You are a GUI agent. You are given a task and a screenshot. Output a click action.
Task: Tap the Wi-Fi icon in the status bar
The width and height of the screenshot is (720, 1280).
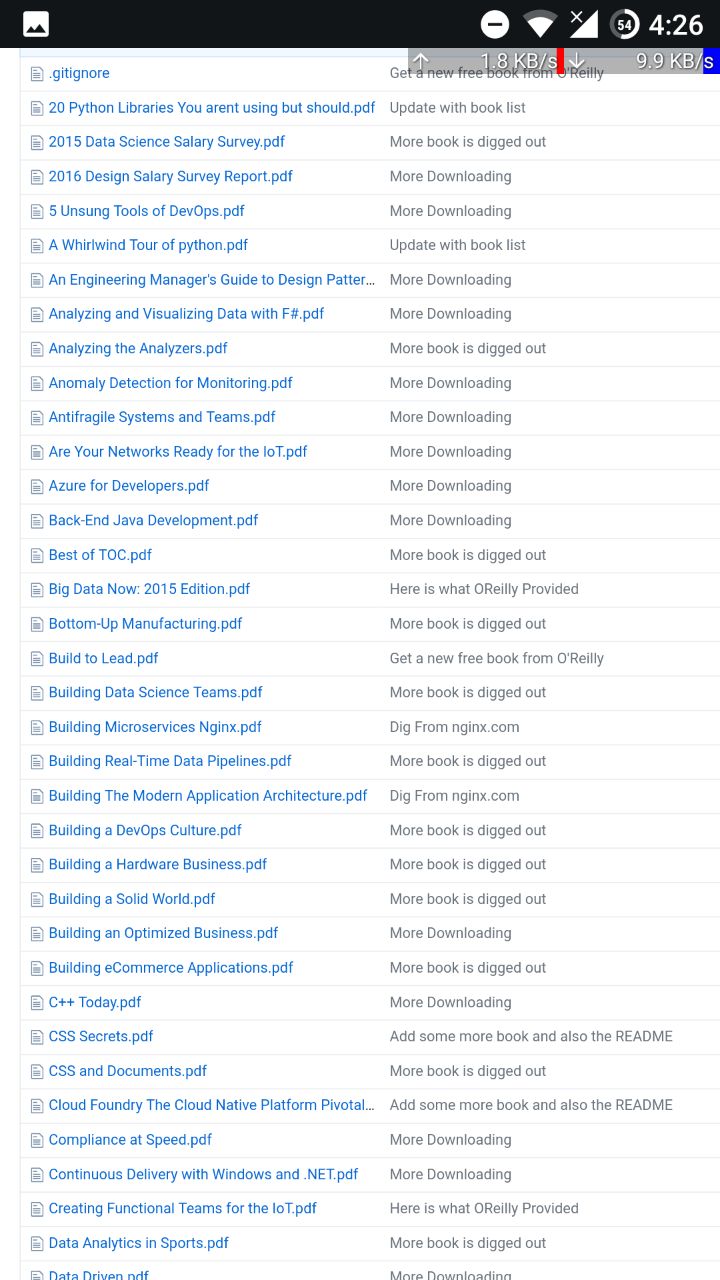540,24
